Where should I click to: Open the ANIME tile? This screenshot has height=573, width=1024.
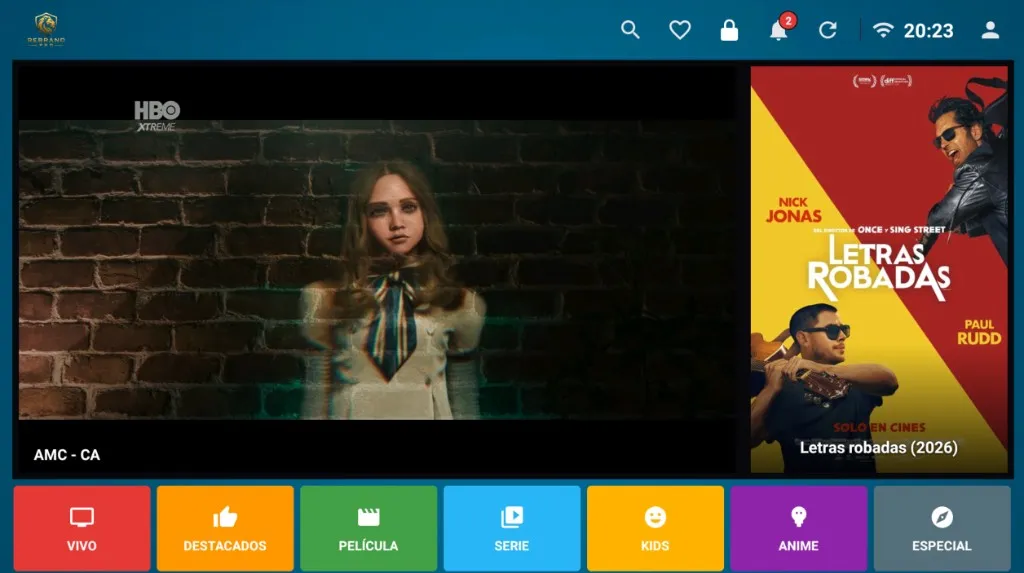(798, 528)
